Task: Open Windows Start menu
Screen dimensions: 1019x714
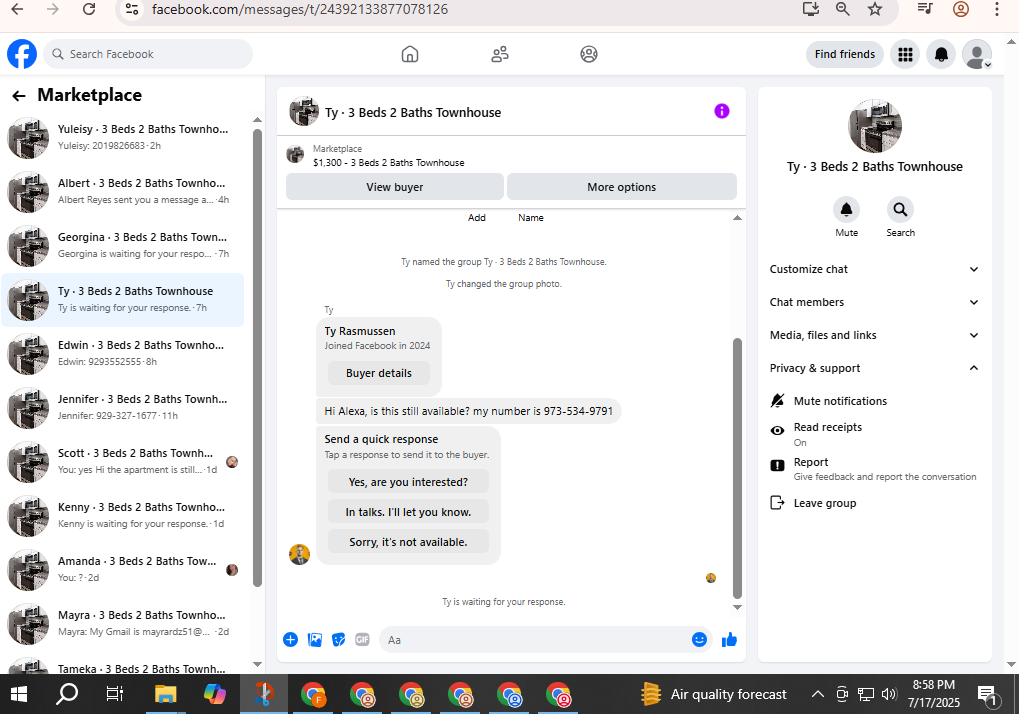Action: (x=19, y=695)
